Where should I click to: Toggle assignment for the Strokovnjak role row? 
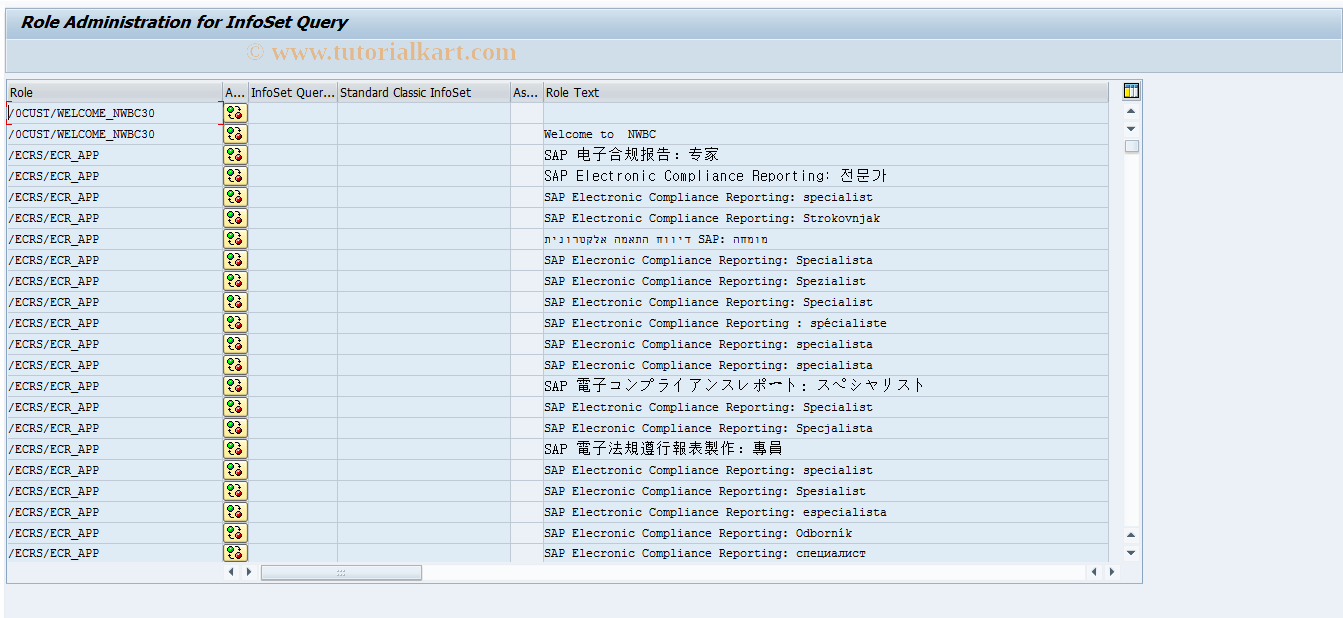click(235, 217)
